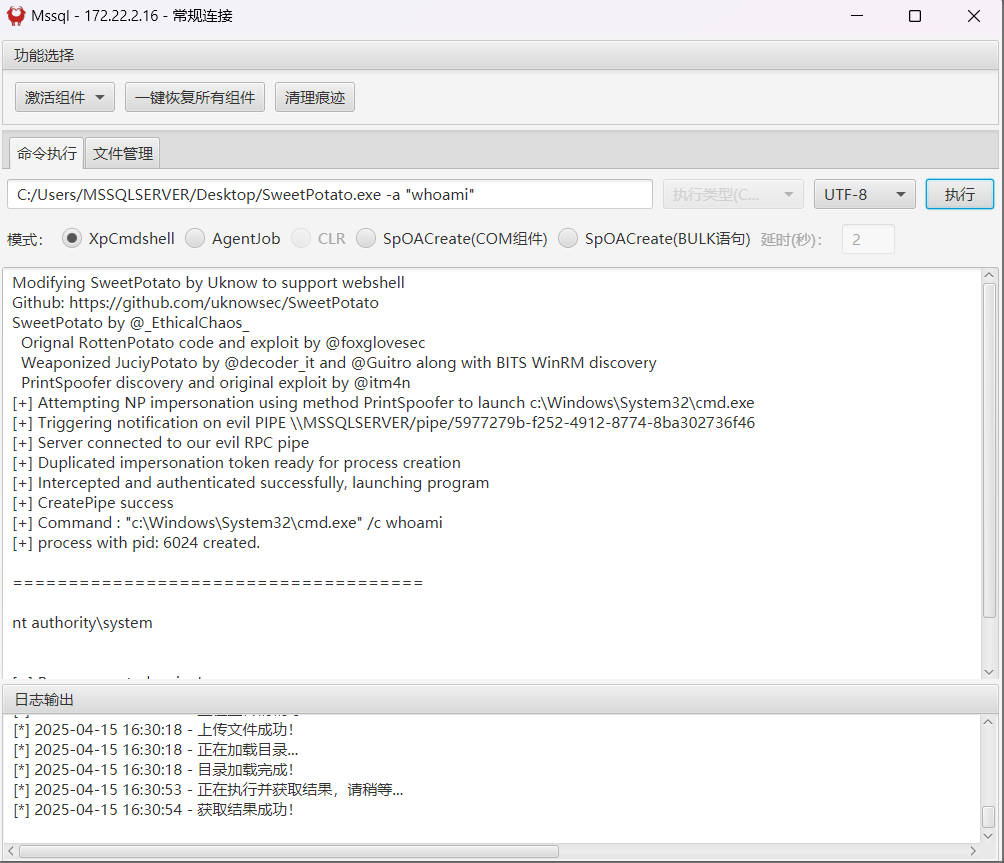Click the log entry 上传文件成功!

(x=153, y=730)
